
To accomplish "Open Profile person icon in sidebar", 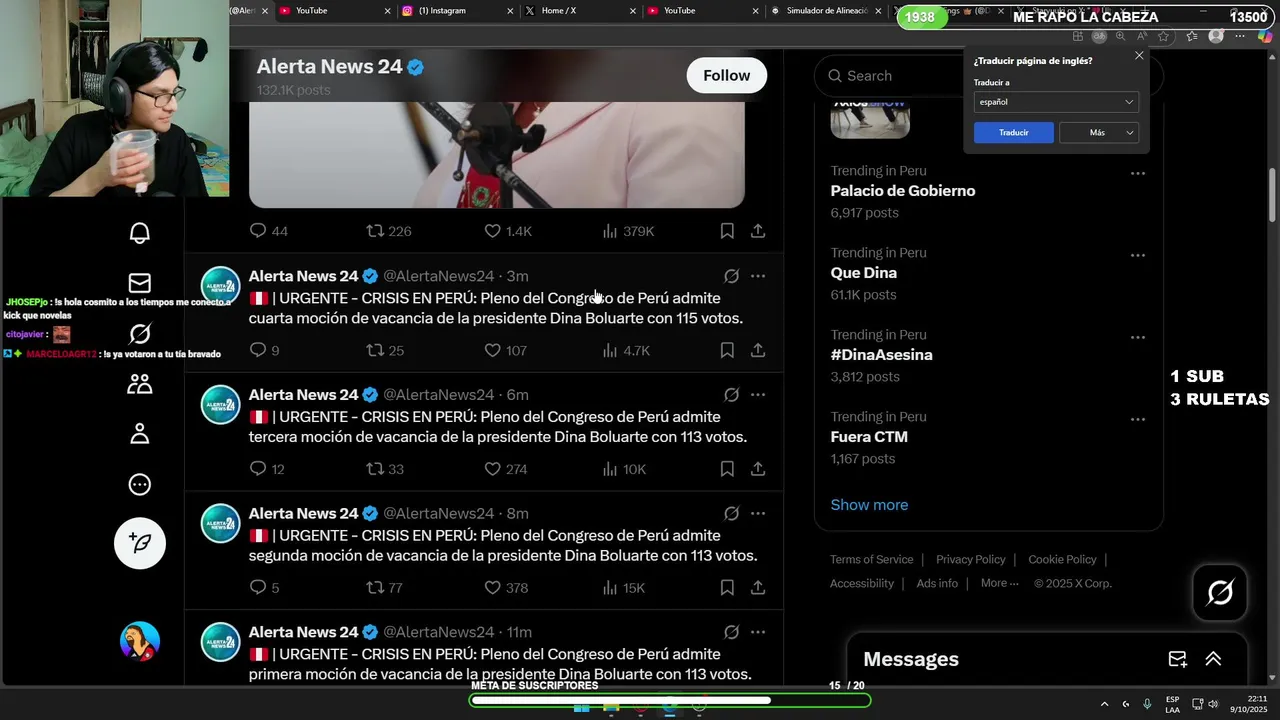I will coord(140,434).
